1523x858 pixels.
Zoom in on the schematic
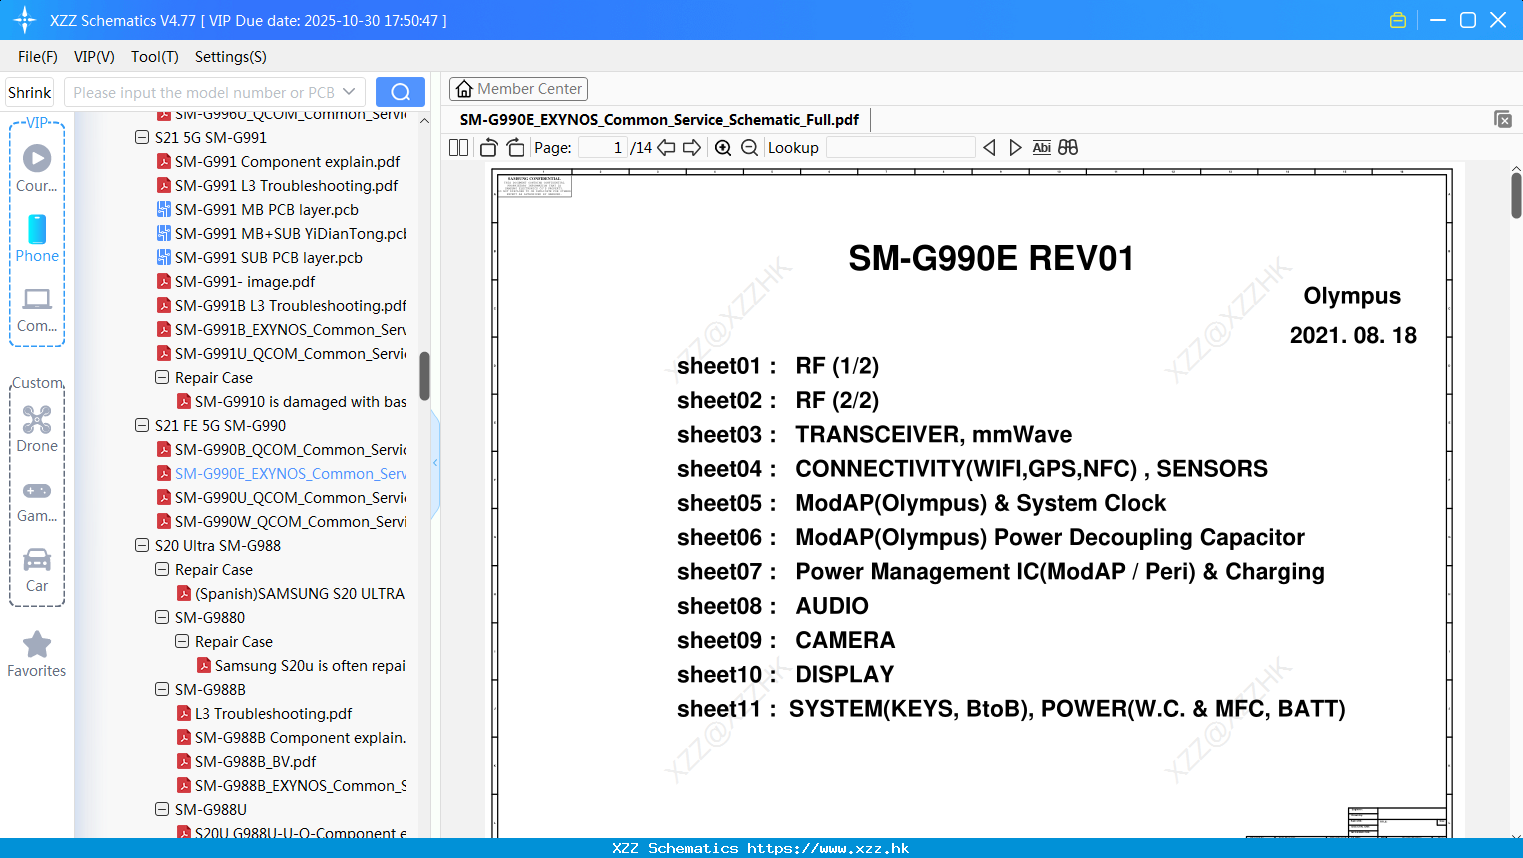point(723,148)
